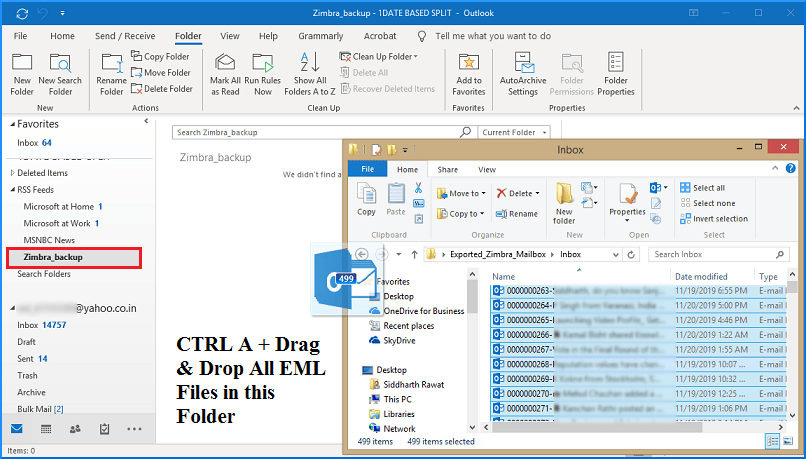Open People view in navigation bar
806x459 pixels.
tap(75, 429)
